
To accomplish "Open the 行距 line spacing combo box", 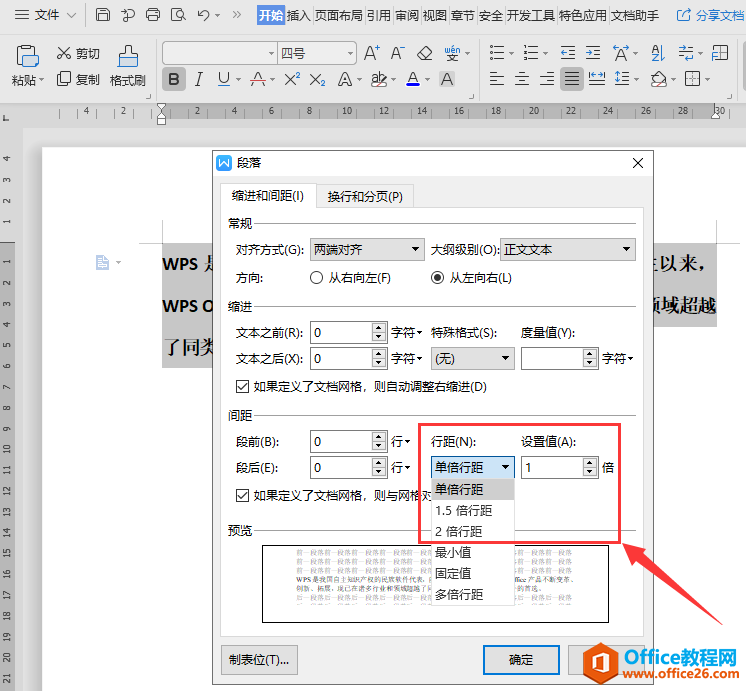I will pos(472,467).
